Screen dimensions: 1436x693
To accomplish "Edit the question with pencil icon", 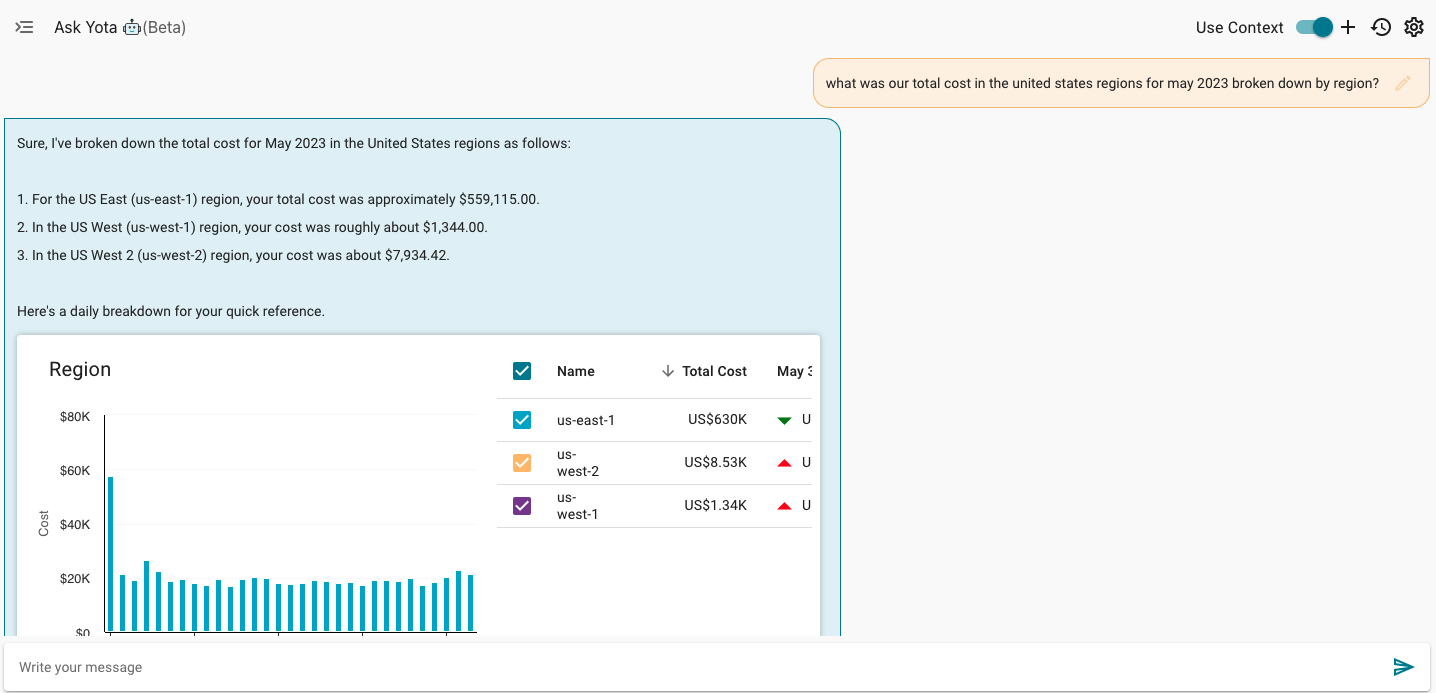I will click(x=1403, y=83).
